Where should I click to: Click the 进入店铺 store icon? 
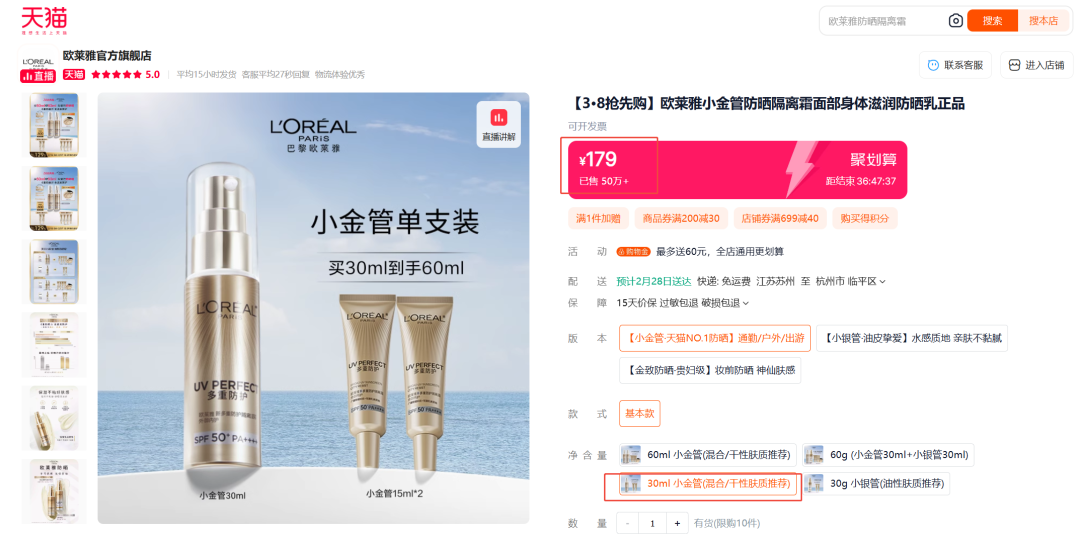pyautogui.click(x=1014, y=65)
